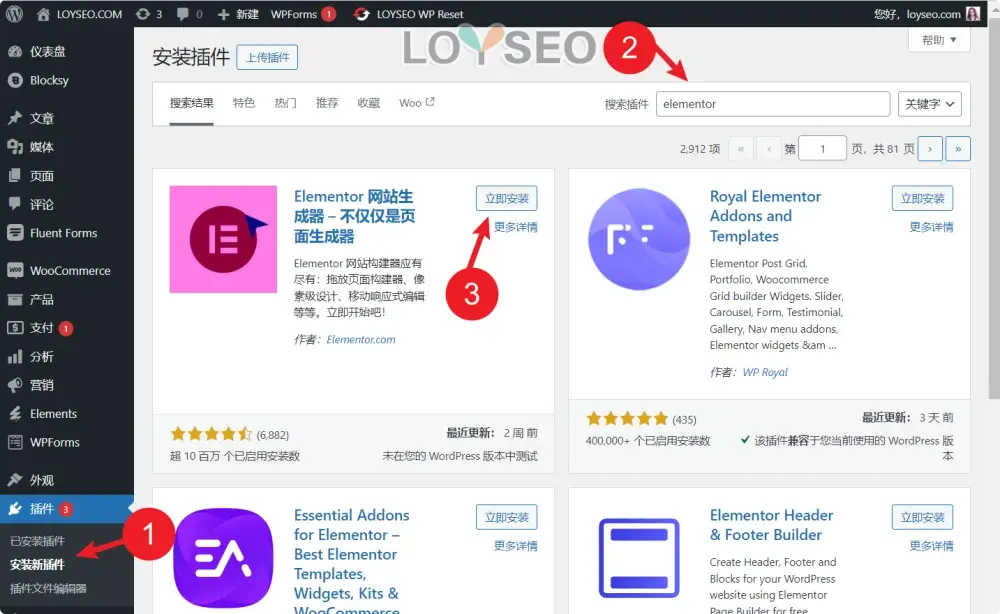1000x614 pixels.
Task: Click Essential Addons plugin logo
Action: (x=223, y=558)
